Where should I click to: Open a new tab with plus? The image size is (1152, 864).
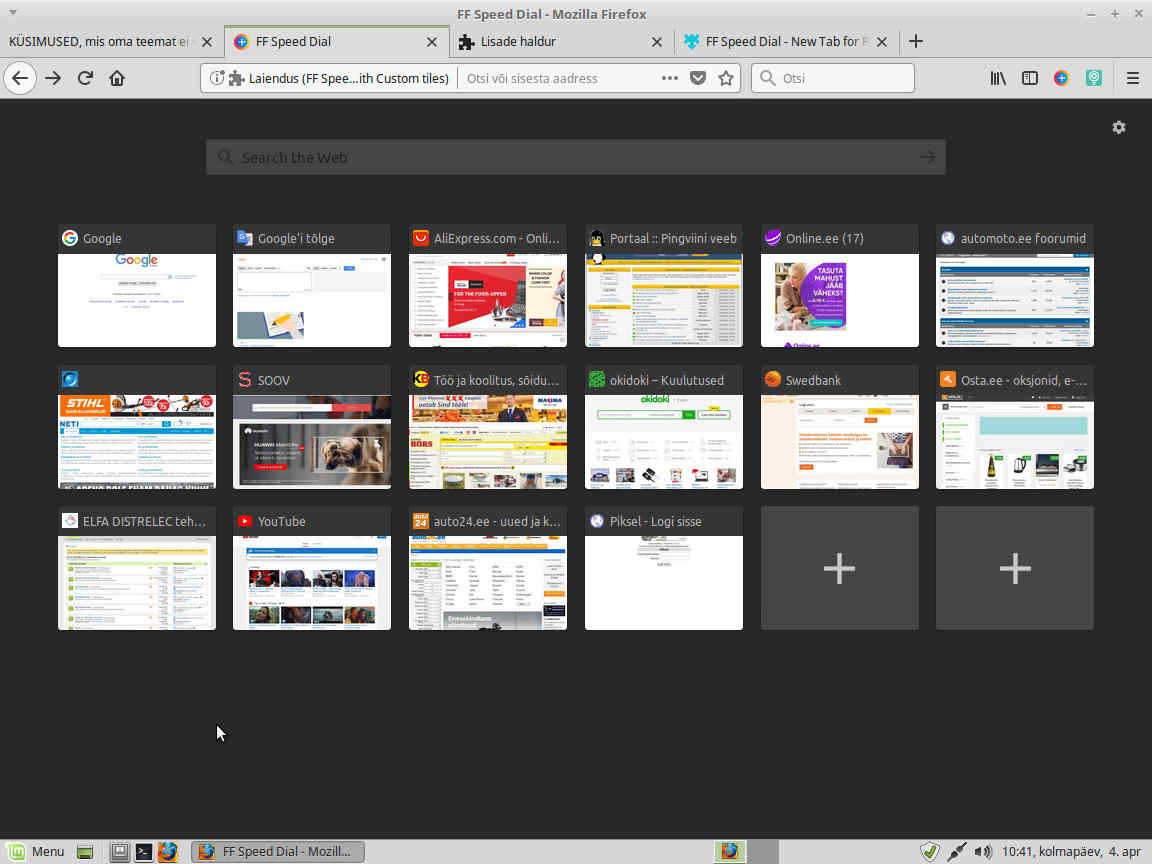tap(915, 41)
